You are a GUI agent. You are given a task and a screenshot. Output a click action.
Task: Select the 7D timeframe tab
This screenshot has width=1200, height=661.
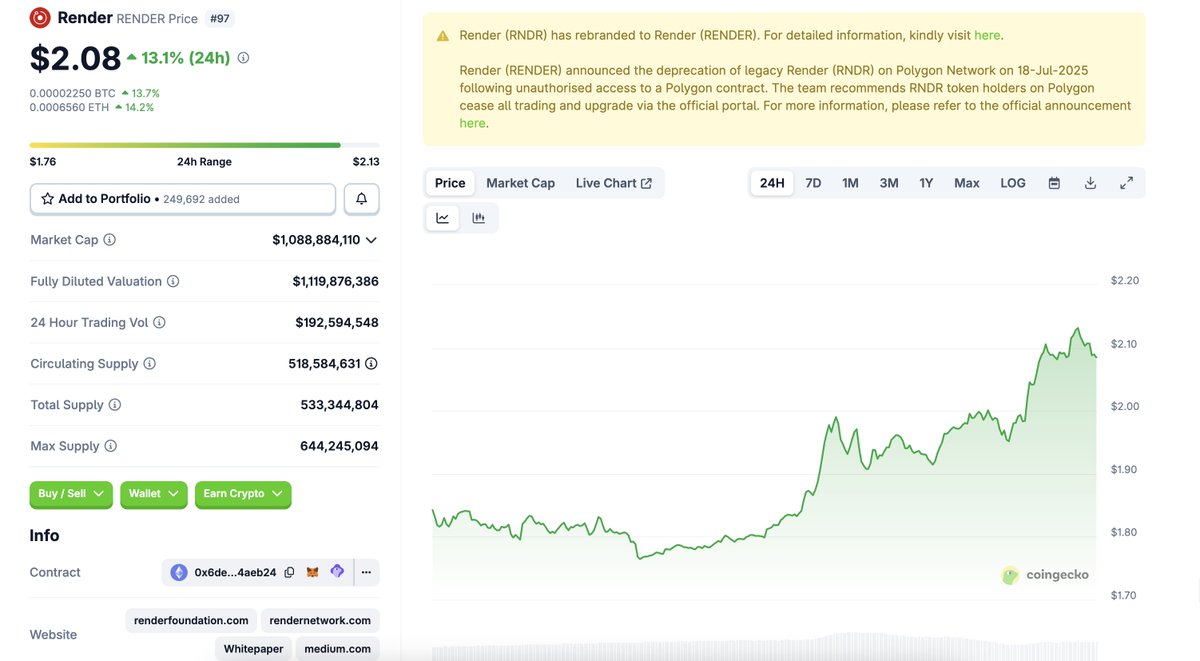point(812,183)
